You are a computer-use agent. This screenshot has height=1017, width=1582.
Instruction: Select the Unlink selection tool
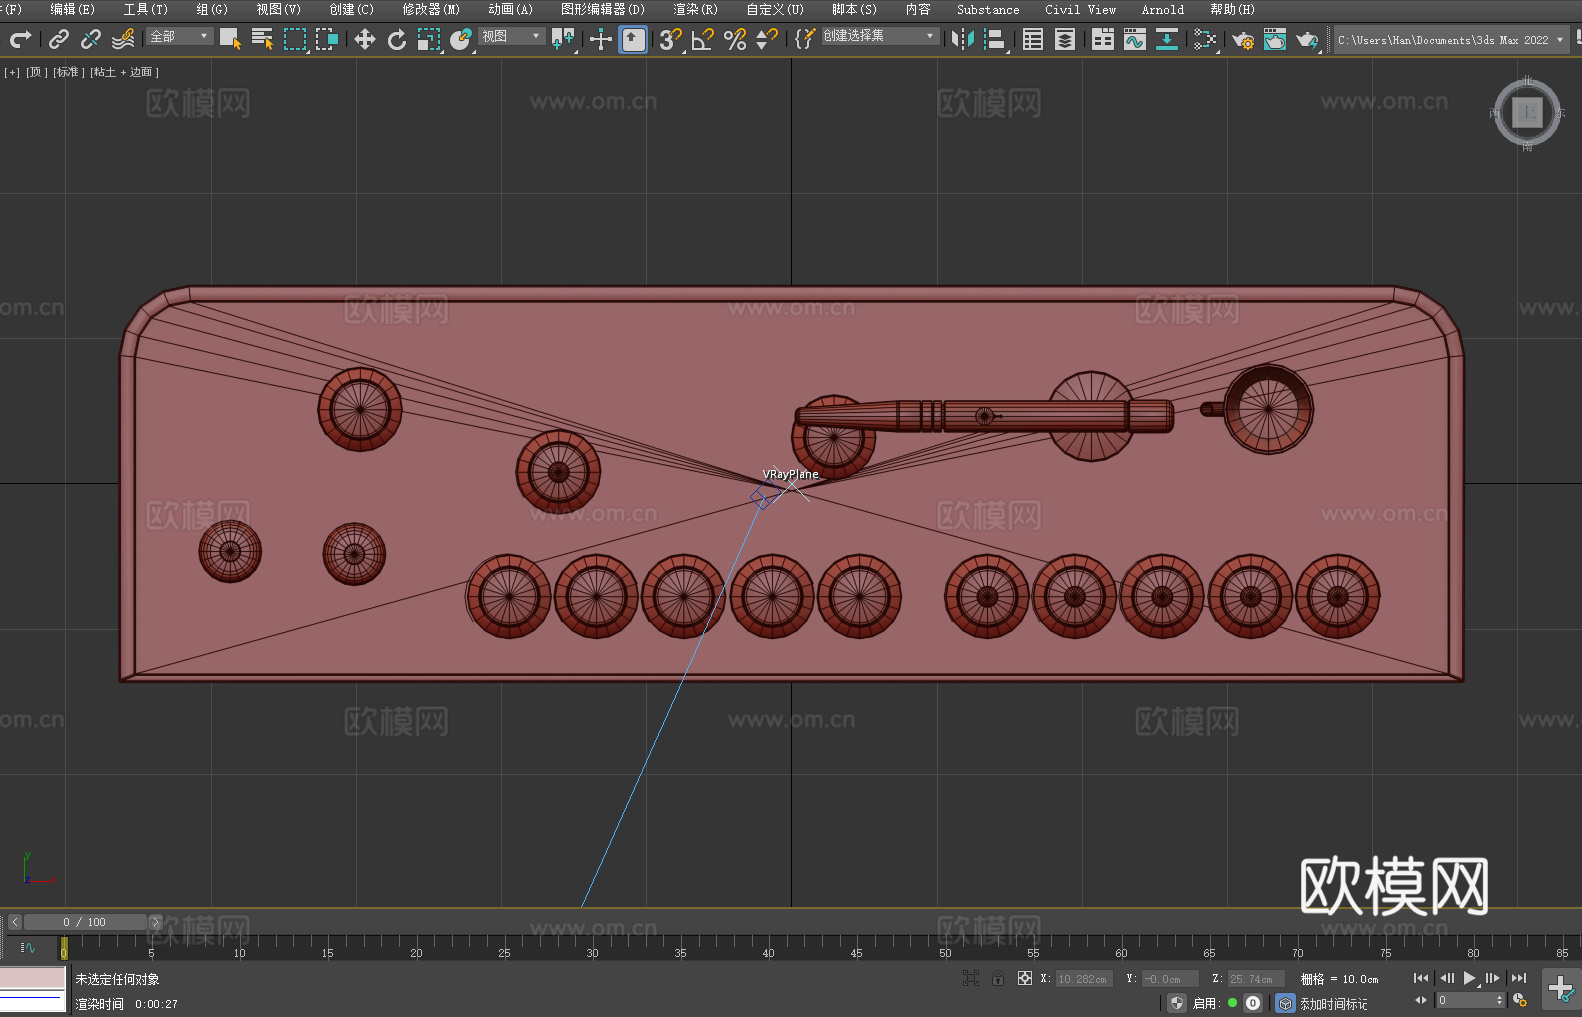[91, 39]
